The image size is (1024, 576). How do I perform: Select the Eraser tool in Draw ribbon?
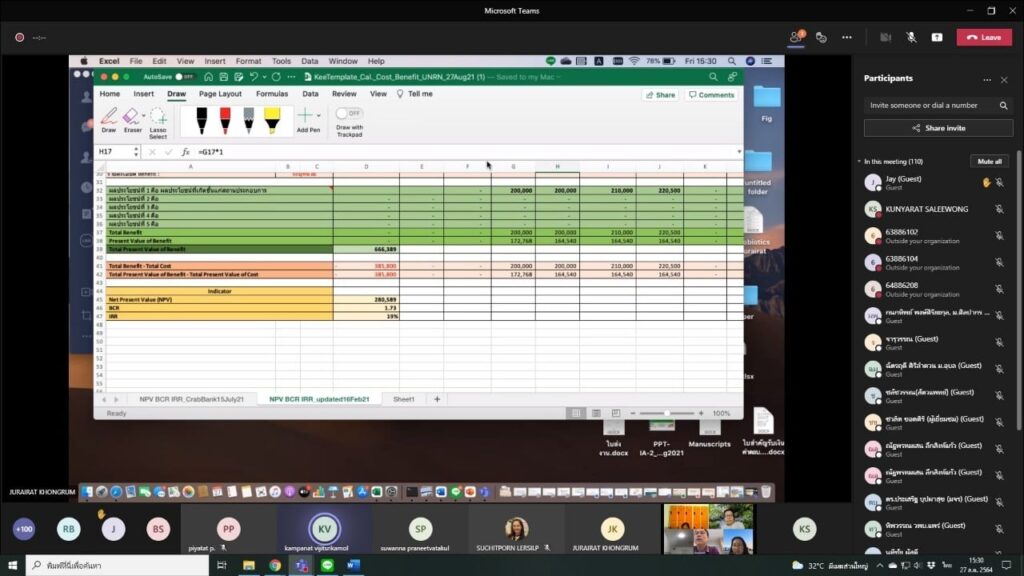(x=132, y=119)
